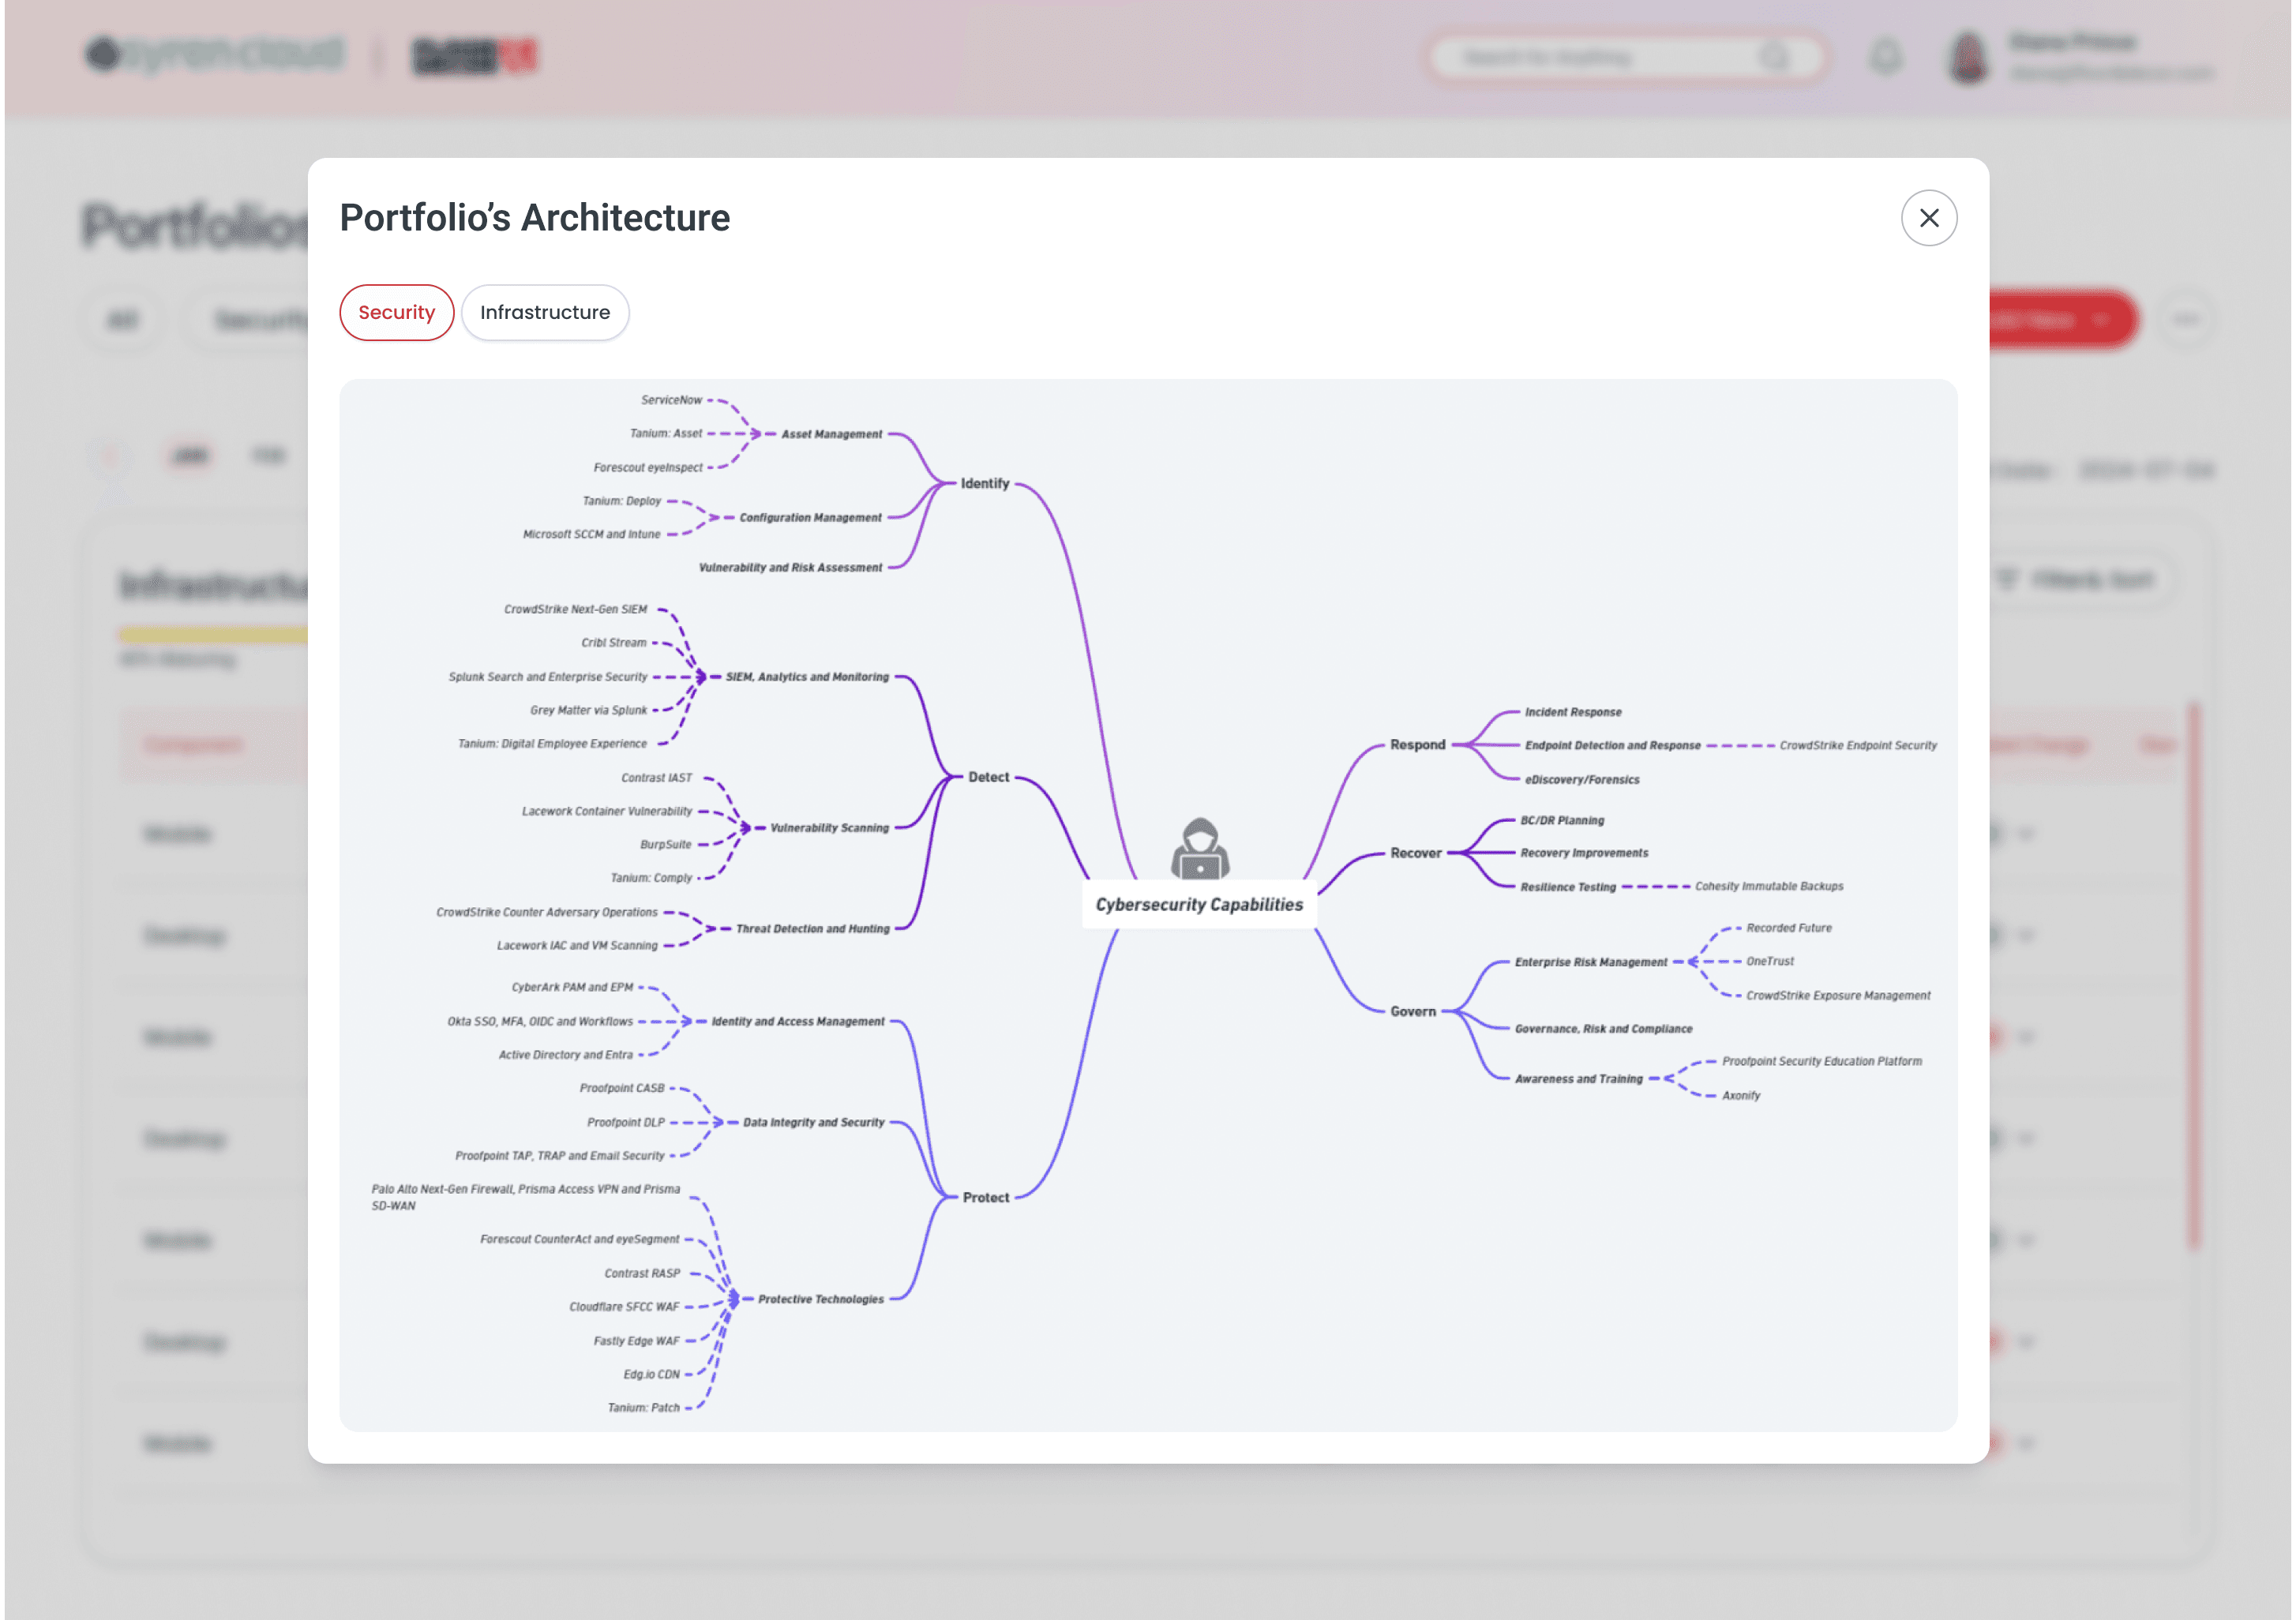Select CrowdStrike Counter Adversary Operations node
The width and height of the screenshot is (2296, 1620).
coord(547,912)
